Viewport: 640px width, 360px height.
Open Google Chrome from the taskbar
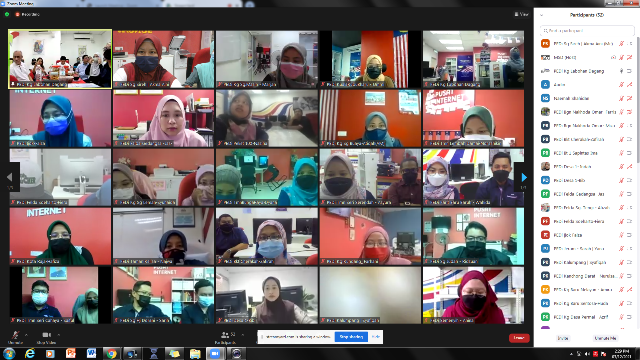[111, 353]
